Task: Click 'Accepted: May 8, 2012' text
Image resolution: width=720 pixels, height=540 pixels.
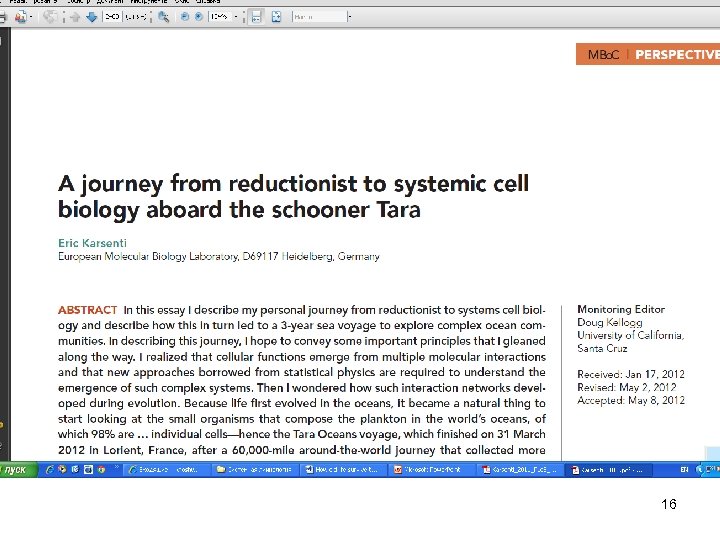Action: [631, 400]
